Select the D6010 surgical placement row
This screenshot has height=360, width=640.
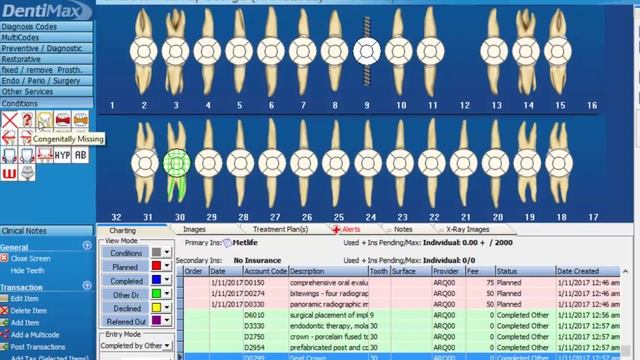pos(402,315)
